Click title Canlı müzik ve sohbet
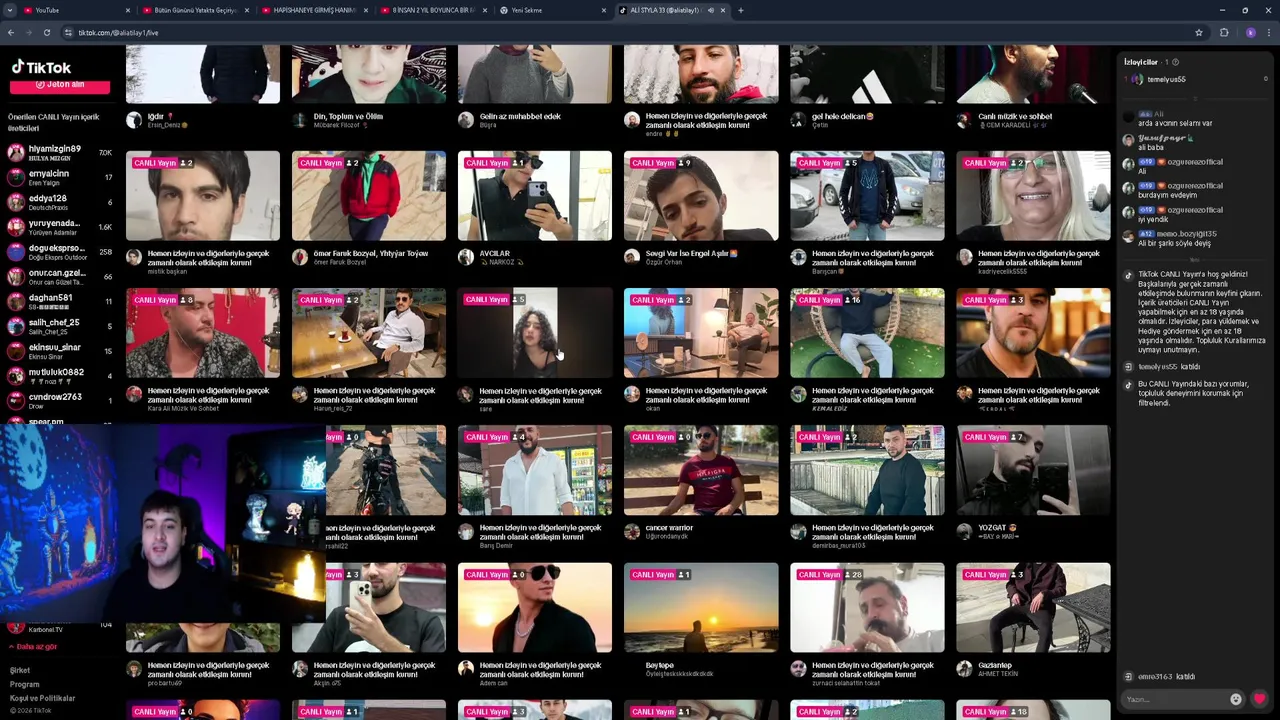 click(x=1015, y=116)
